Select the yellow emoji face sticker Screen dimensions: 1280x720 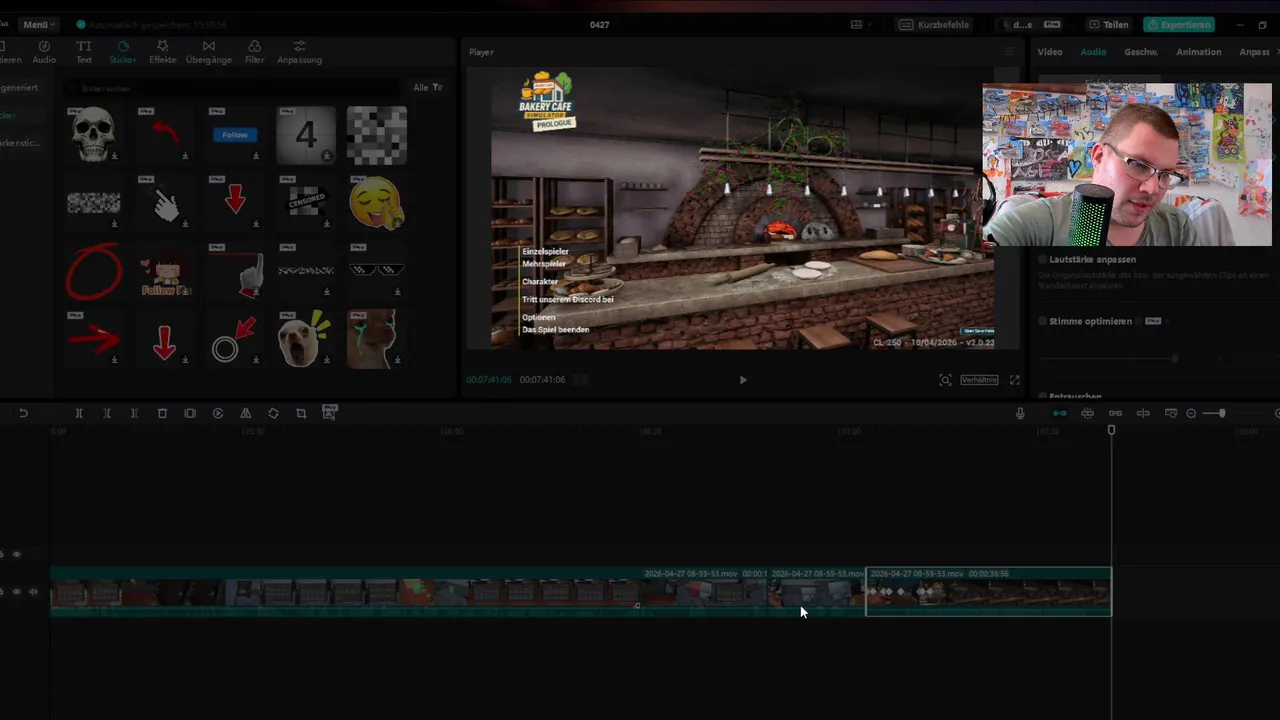[377, 203]
